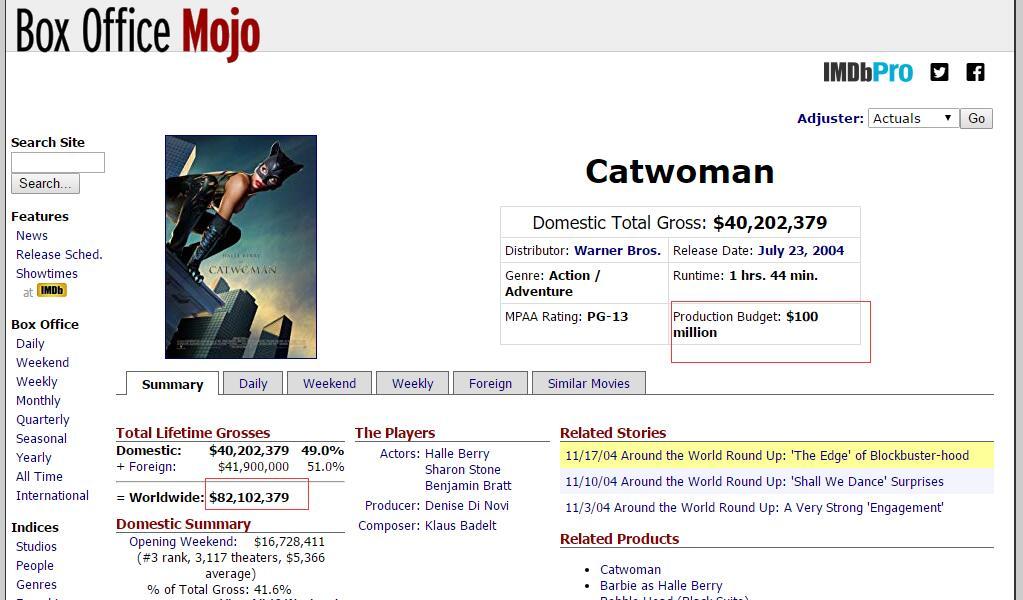Click the IMDbPro logo

[x=868, y=72]
